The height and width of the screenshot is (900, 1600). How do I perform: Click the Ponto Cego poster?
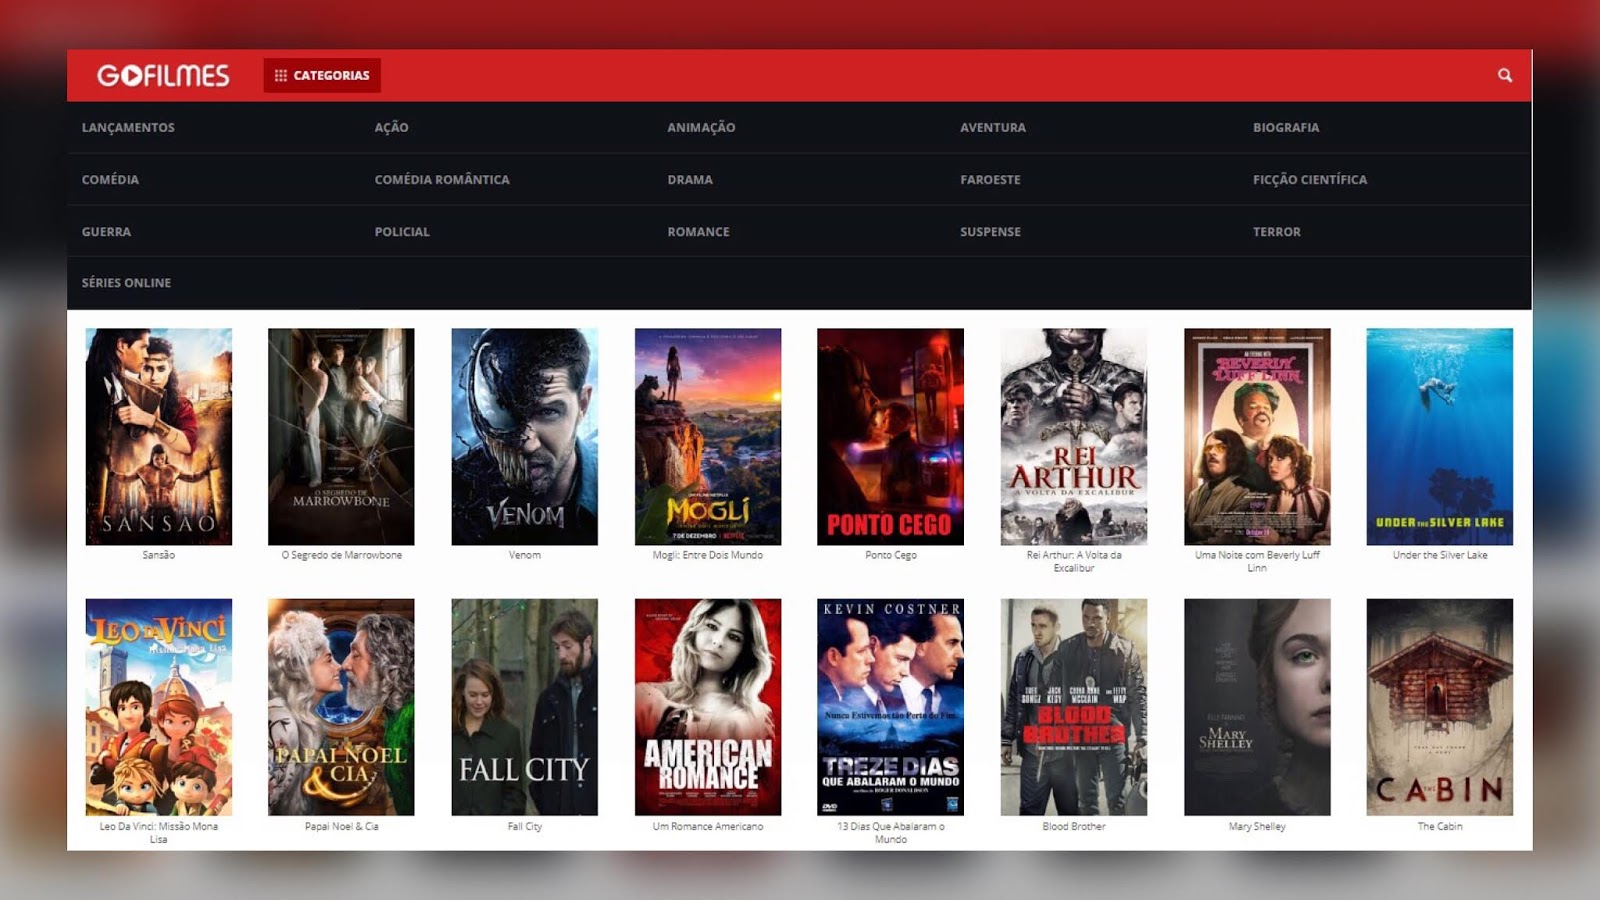[x=890, y=437]
